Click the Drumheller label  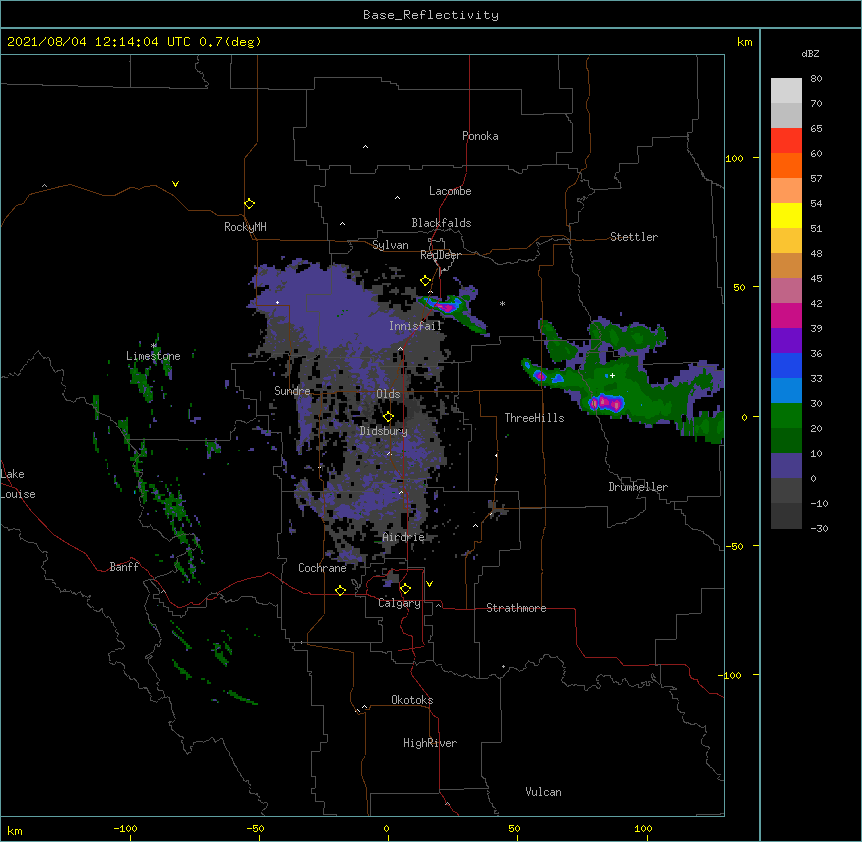(638, 487)
